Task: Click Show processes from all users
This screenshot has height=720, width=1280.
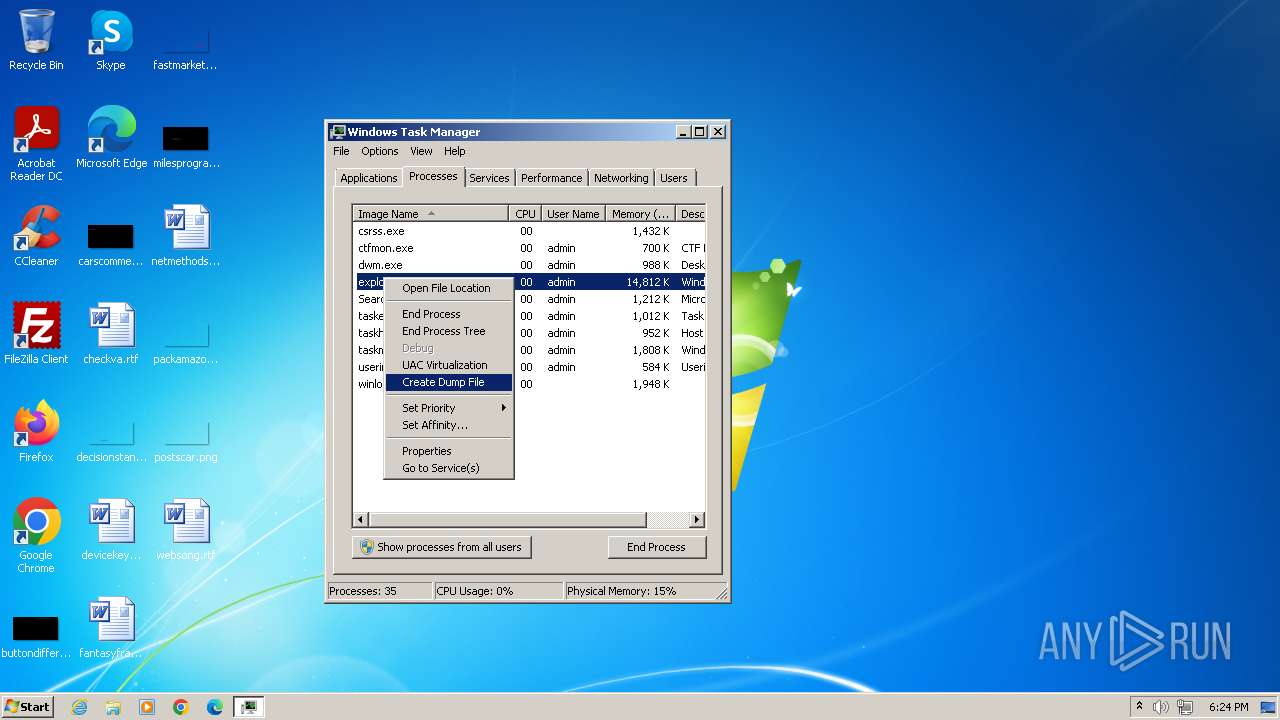Action: pos(441,547)
